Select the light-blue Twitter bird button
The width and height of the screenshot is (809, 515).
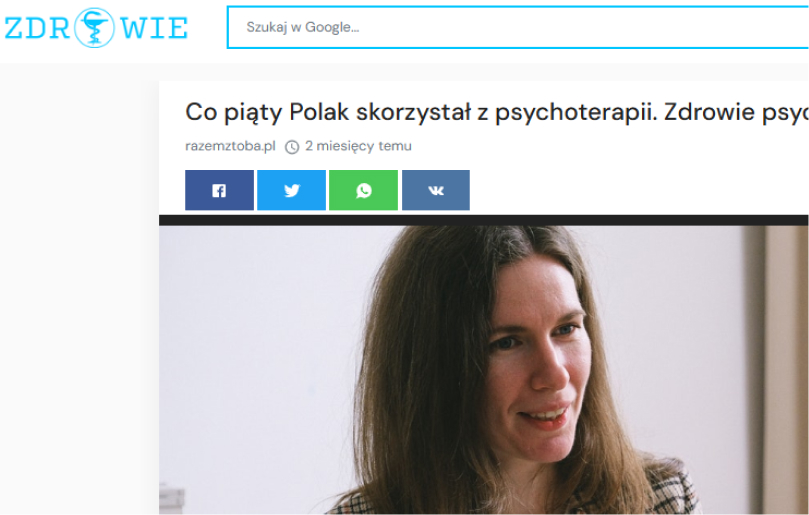pyautogui.click(x=292, y=190)
